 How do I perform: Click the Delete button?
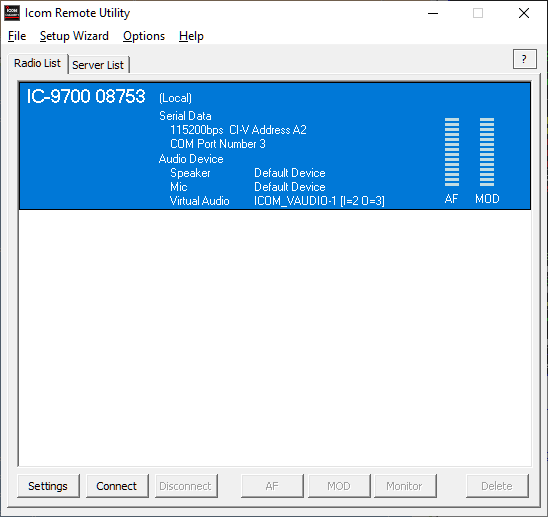click(497, 486)
